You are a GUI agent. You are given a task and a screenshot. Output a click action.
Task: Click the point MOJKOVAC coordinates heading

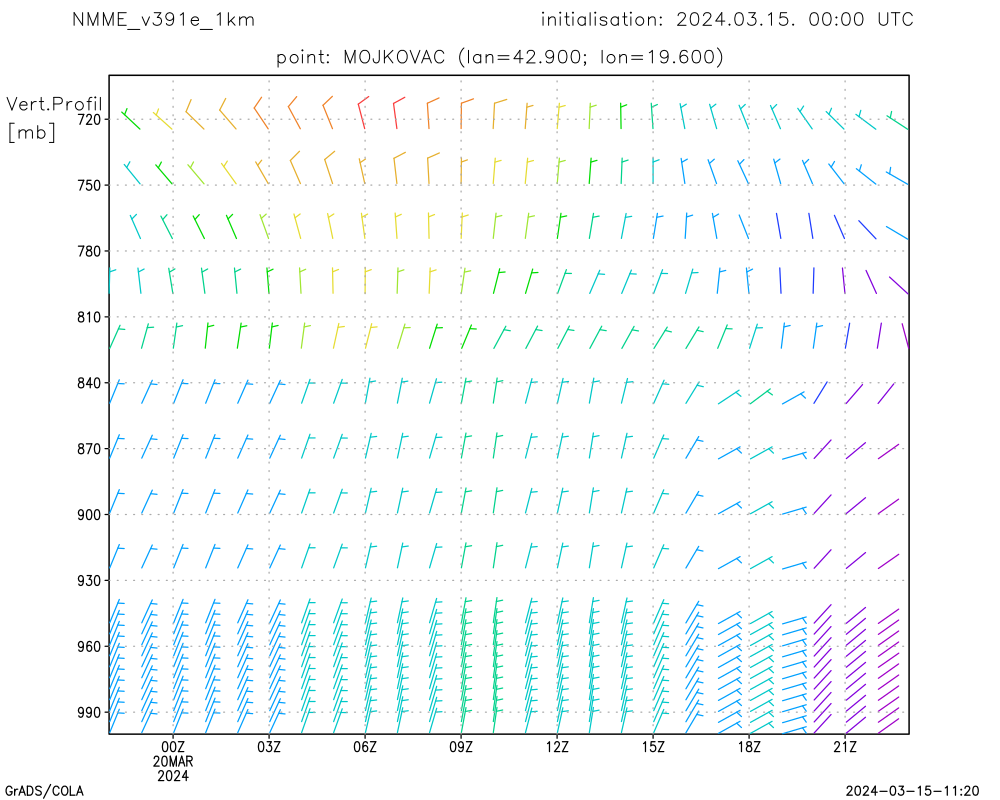pos(500,57)
